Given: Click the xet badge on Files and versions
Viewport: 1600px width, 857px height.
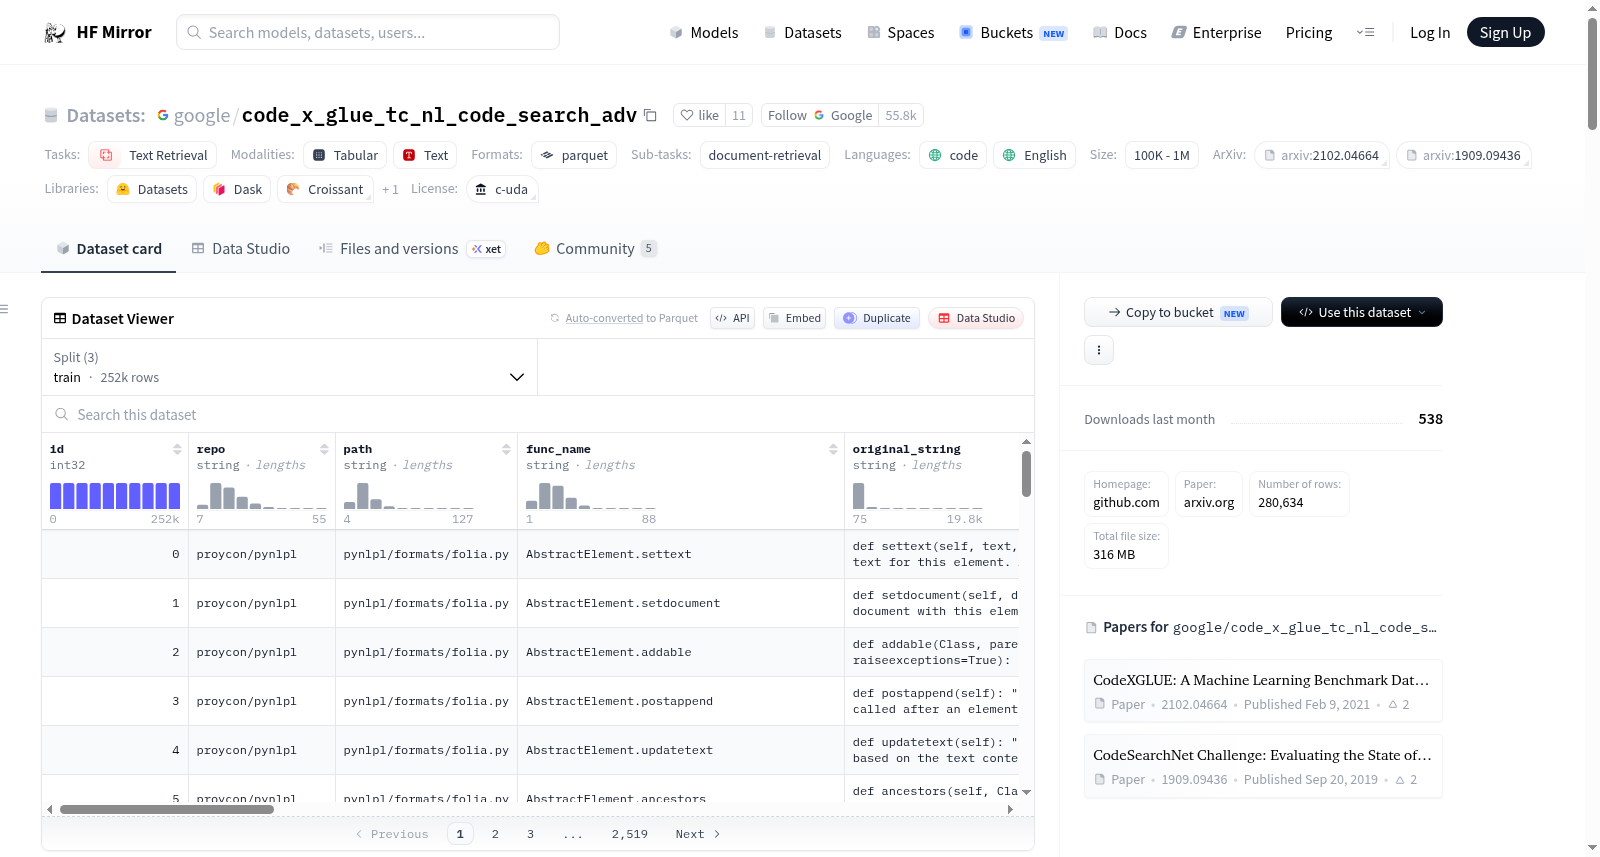Looking at the screenshot, I should click(487, 249).
